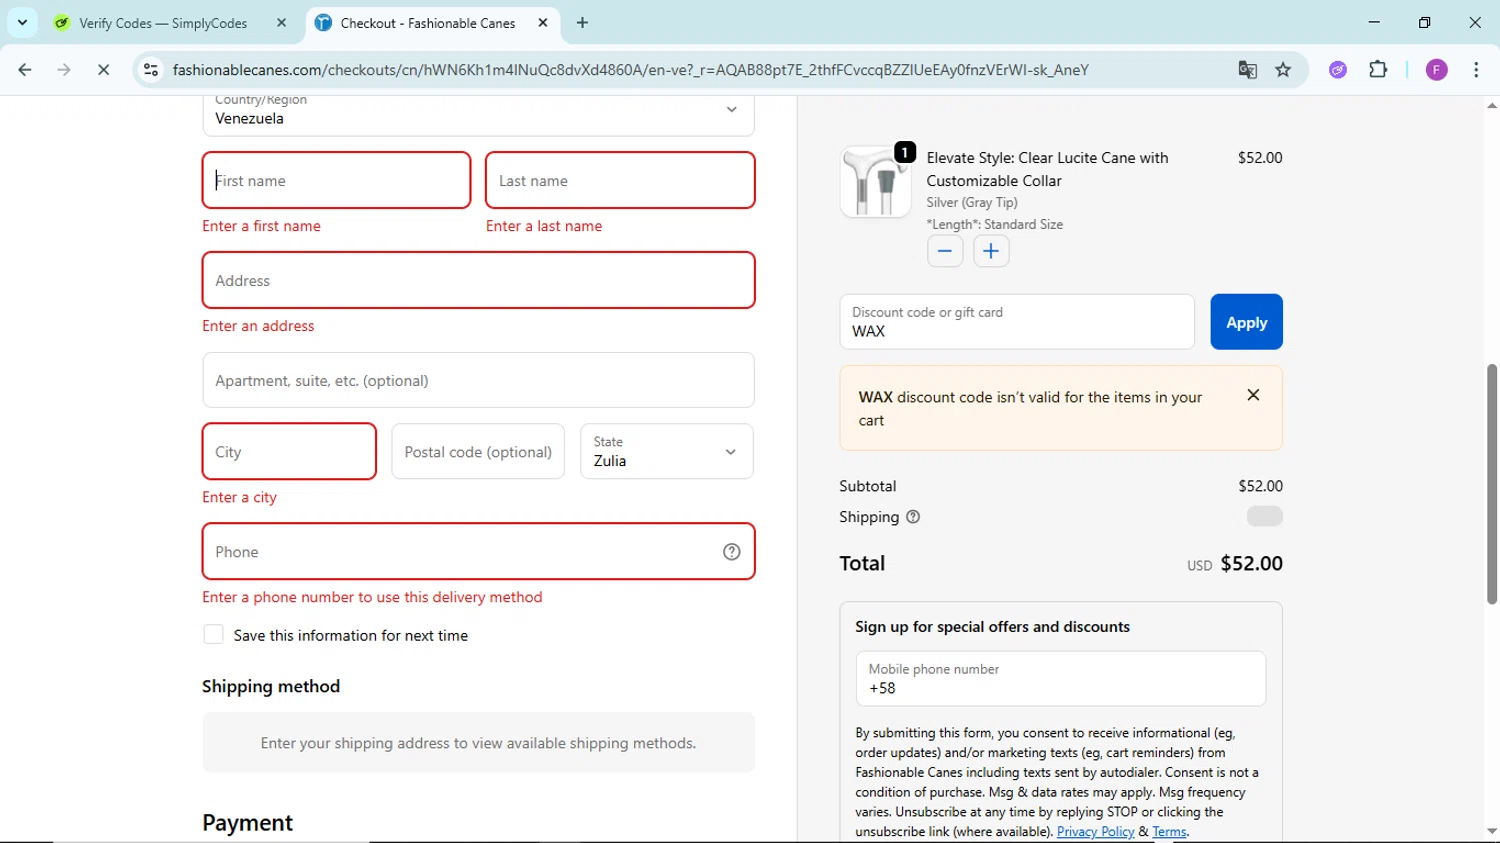Open a new browser tab
This screenshot has width=1500, height=843.
(x=582, y=23)
